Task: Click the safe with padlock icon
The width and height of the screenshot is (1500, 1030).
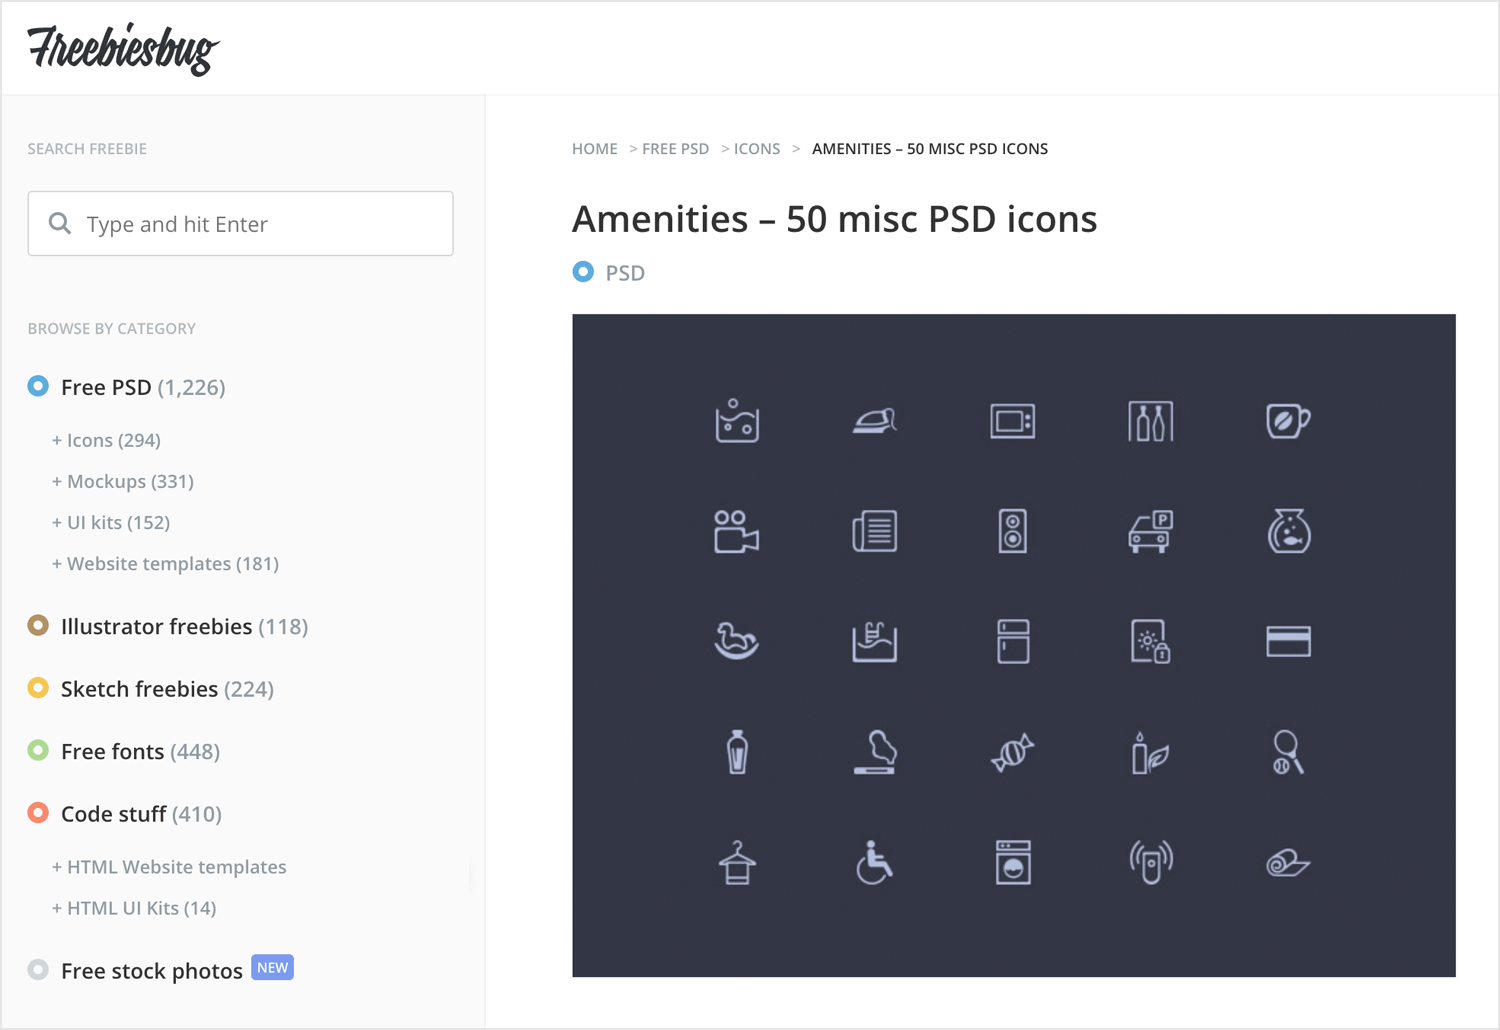Action: tap(1151, 641)
